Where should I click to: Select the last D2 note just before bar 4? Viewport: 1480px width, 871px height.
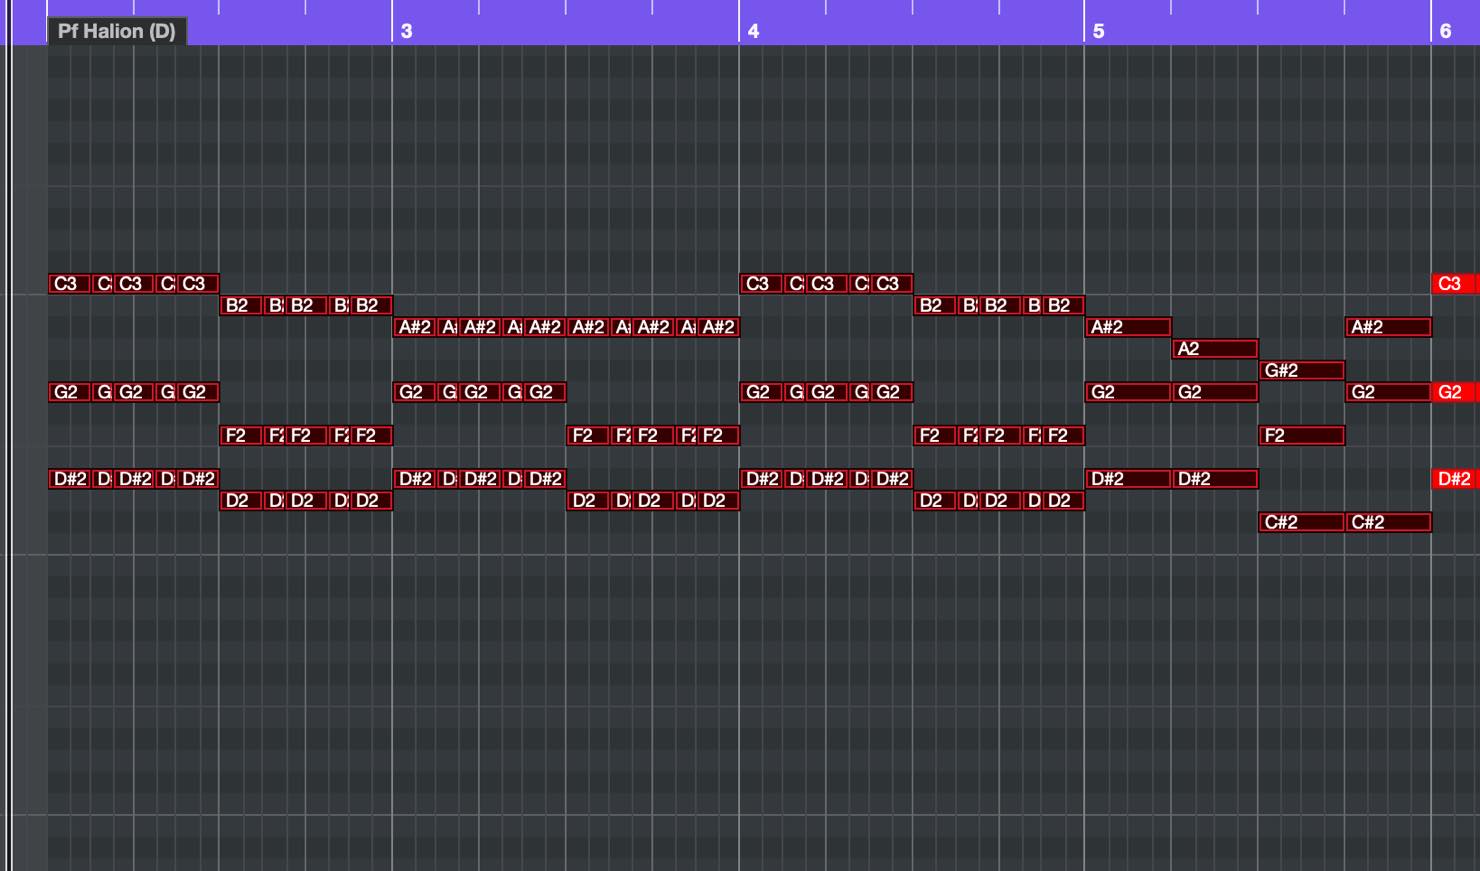click(x=719, y=501)
